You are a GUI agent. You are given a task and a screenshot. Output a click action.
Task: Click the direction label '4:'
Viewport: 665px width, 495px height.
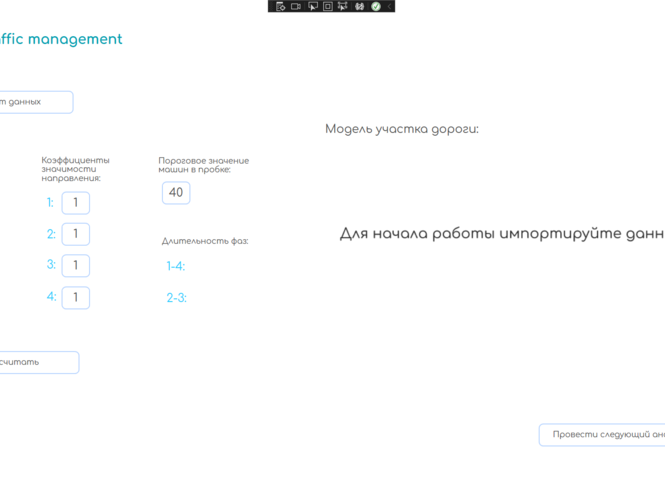click(51, 296)
